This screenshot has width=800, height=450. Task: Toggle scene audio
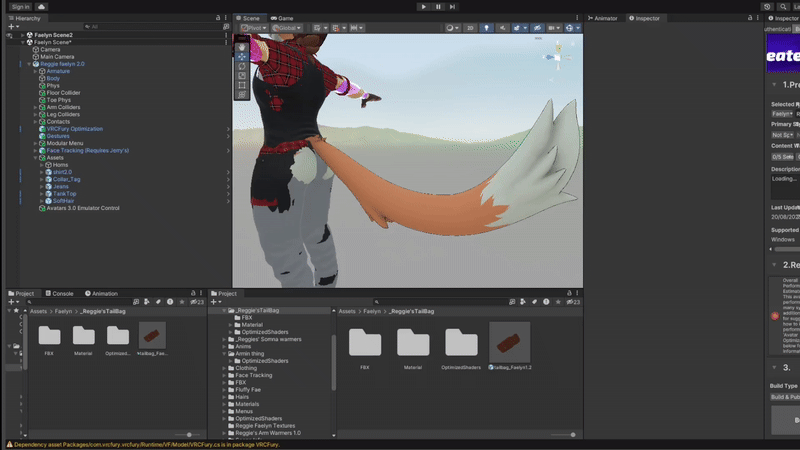click(x=502, y=28)
